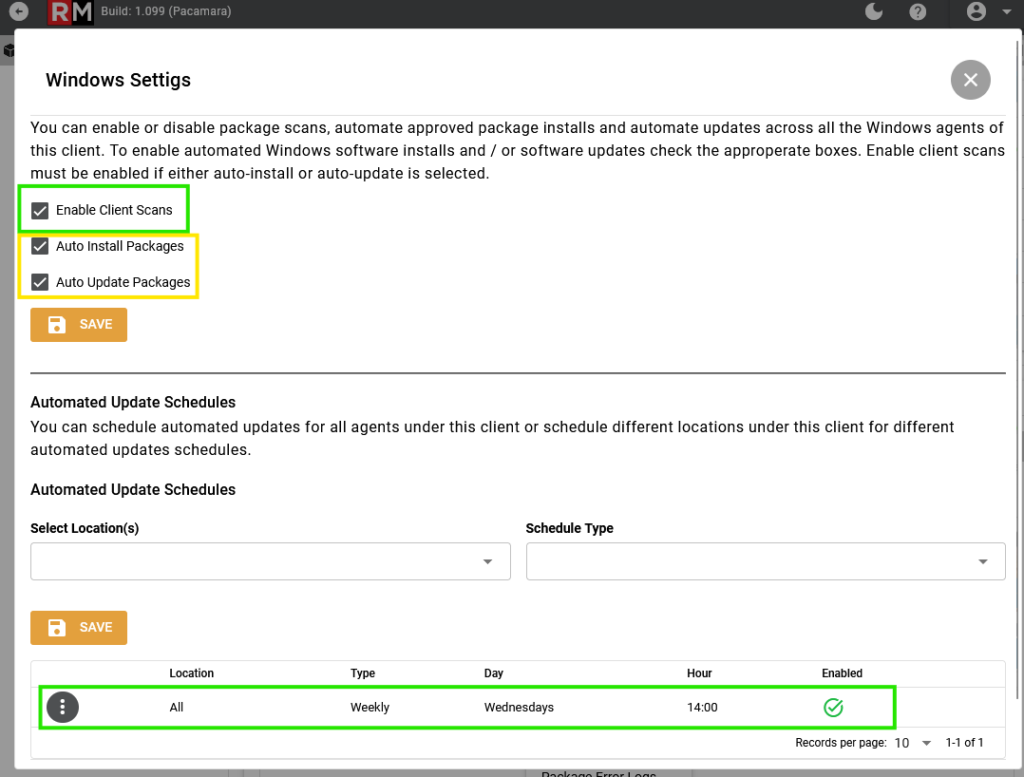Open the Schedule Type dropdown
Viewport: 1024px width, 777px height.
coord(765,562)
